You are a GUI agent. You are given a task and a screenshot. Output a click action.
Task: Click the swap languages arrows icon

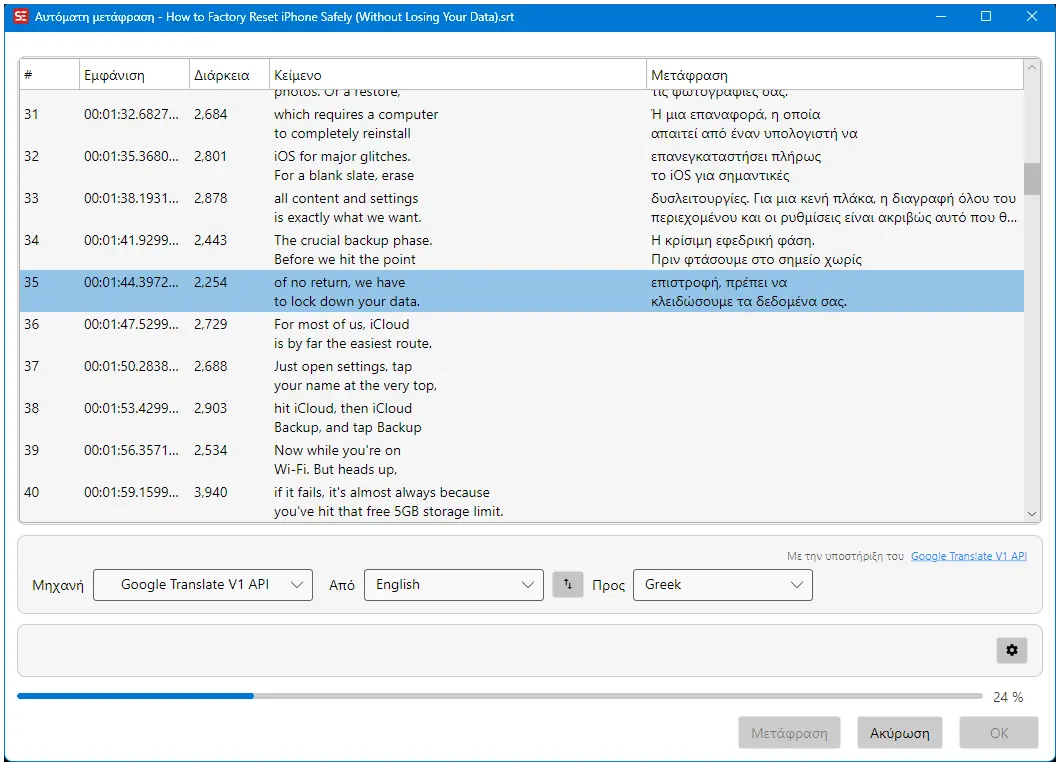568,585
